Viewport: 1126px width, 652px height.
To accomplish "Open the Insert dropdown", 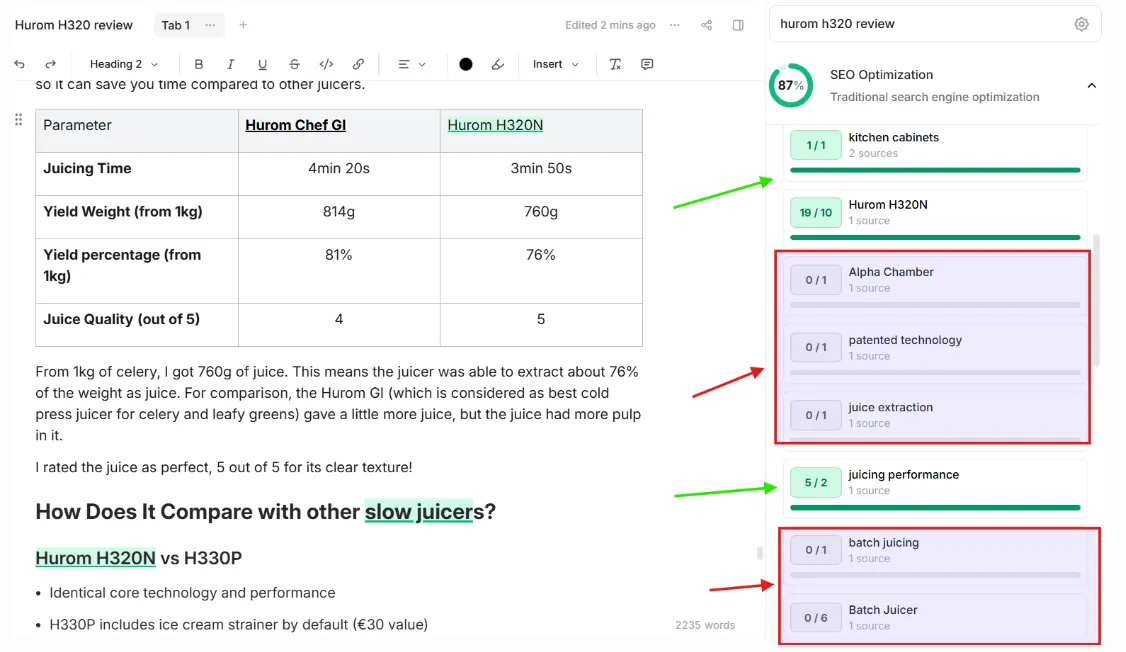I will (x=555, y=65).
